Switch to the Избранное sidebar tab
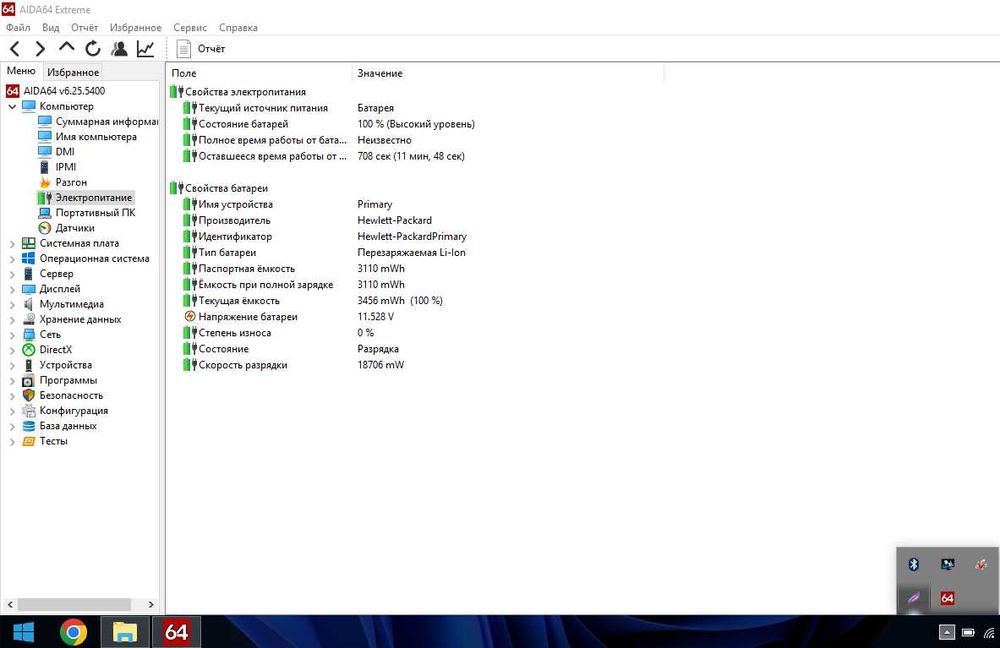The height and width of the screenshot is (648, 1000). pos(73,72)
